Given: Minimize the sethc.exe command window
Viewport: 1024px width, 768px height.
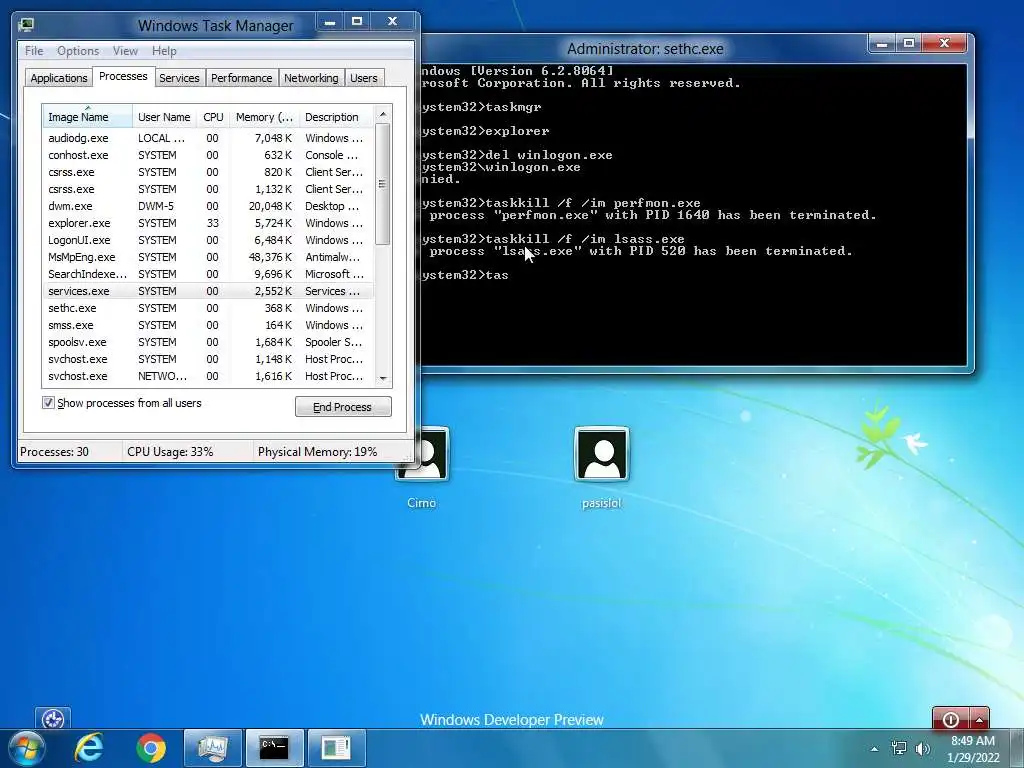Looking at the screenshot, I should 882,44.
